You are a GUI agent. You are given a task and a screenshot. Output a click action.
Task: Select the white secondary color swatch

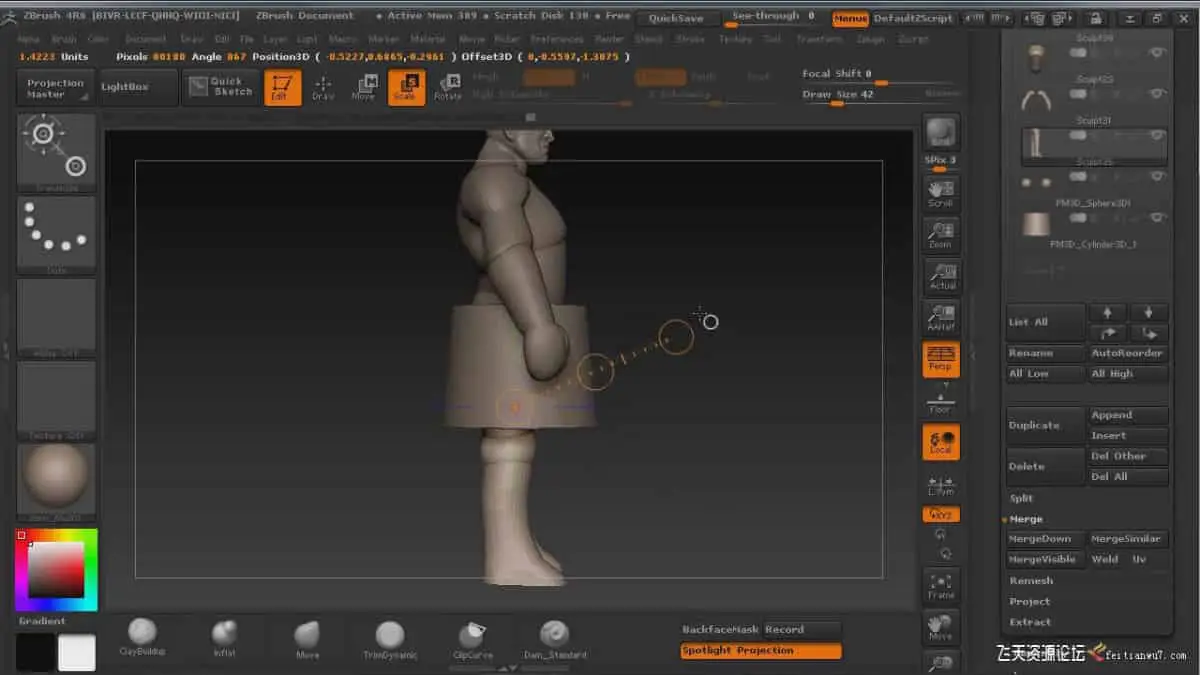coord(77,652)
